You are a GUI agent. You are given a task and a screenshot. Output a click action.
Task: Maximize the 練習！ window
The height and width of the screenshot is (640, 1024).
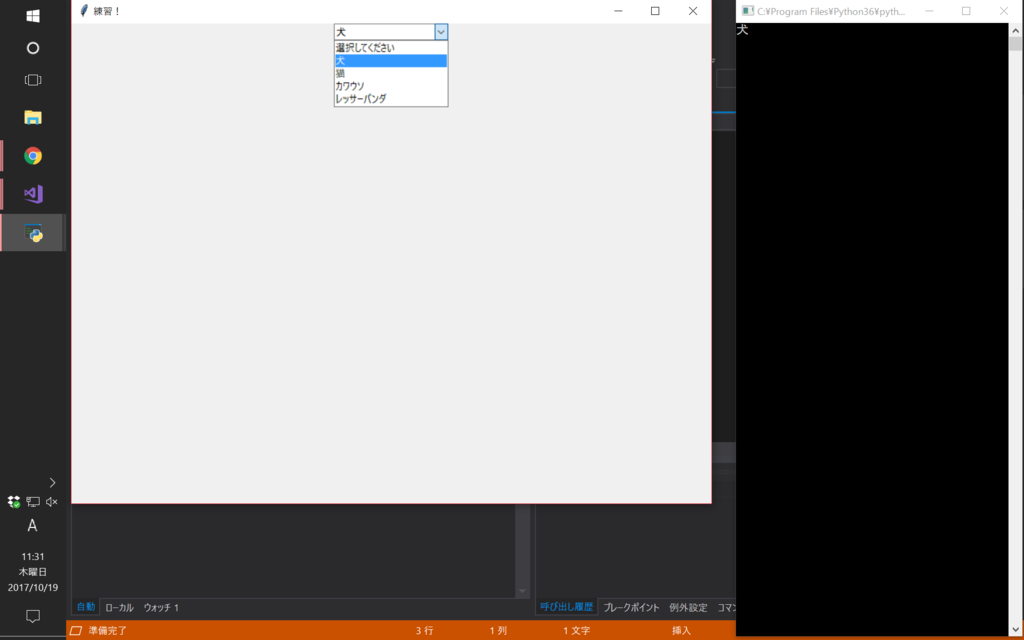point(655,11)
